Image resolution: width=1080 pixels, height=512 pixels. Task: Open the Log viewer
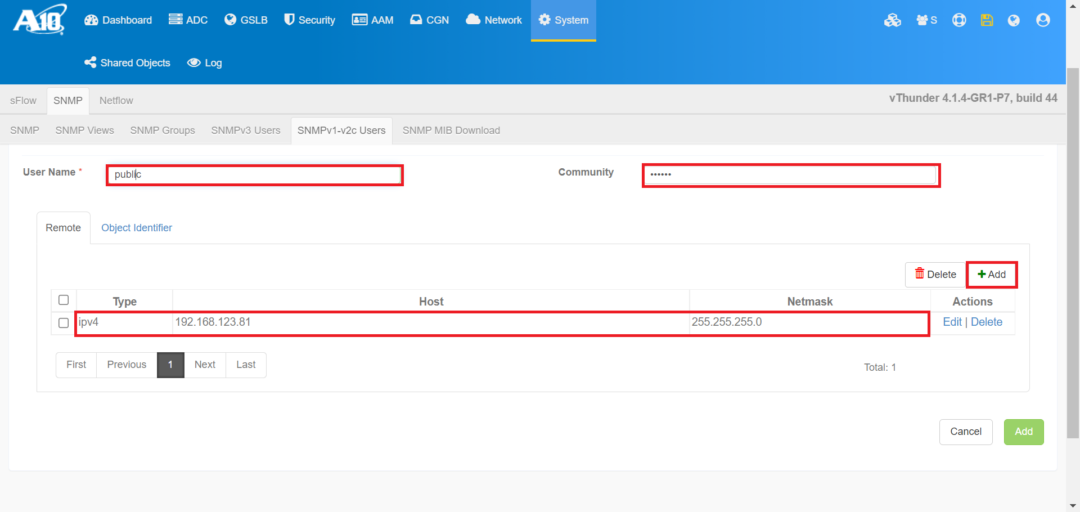[x=205, y=63]
